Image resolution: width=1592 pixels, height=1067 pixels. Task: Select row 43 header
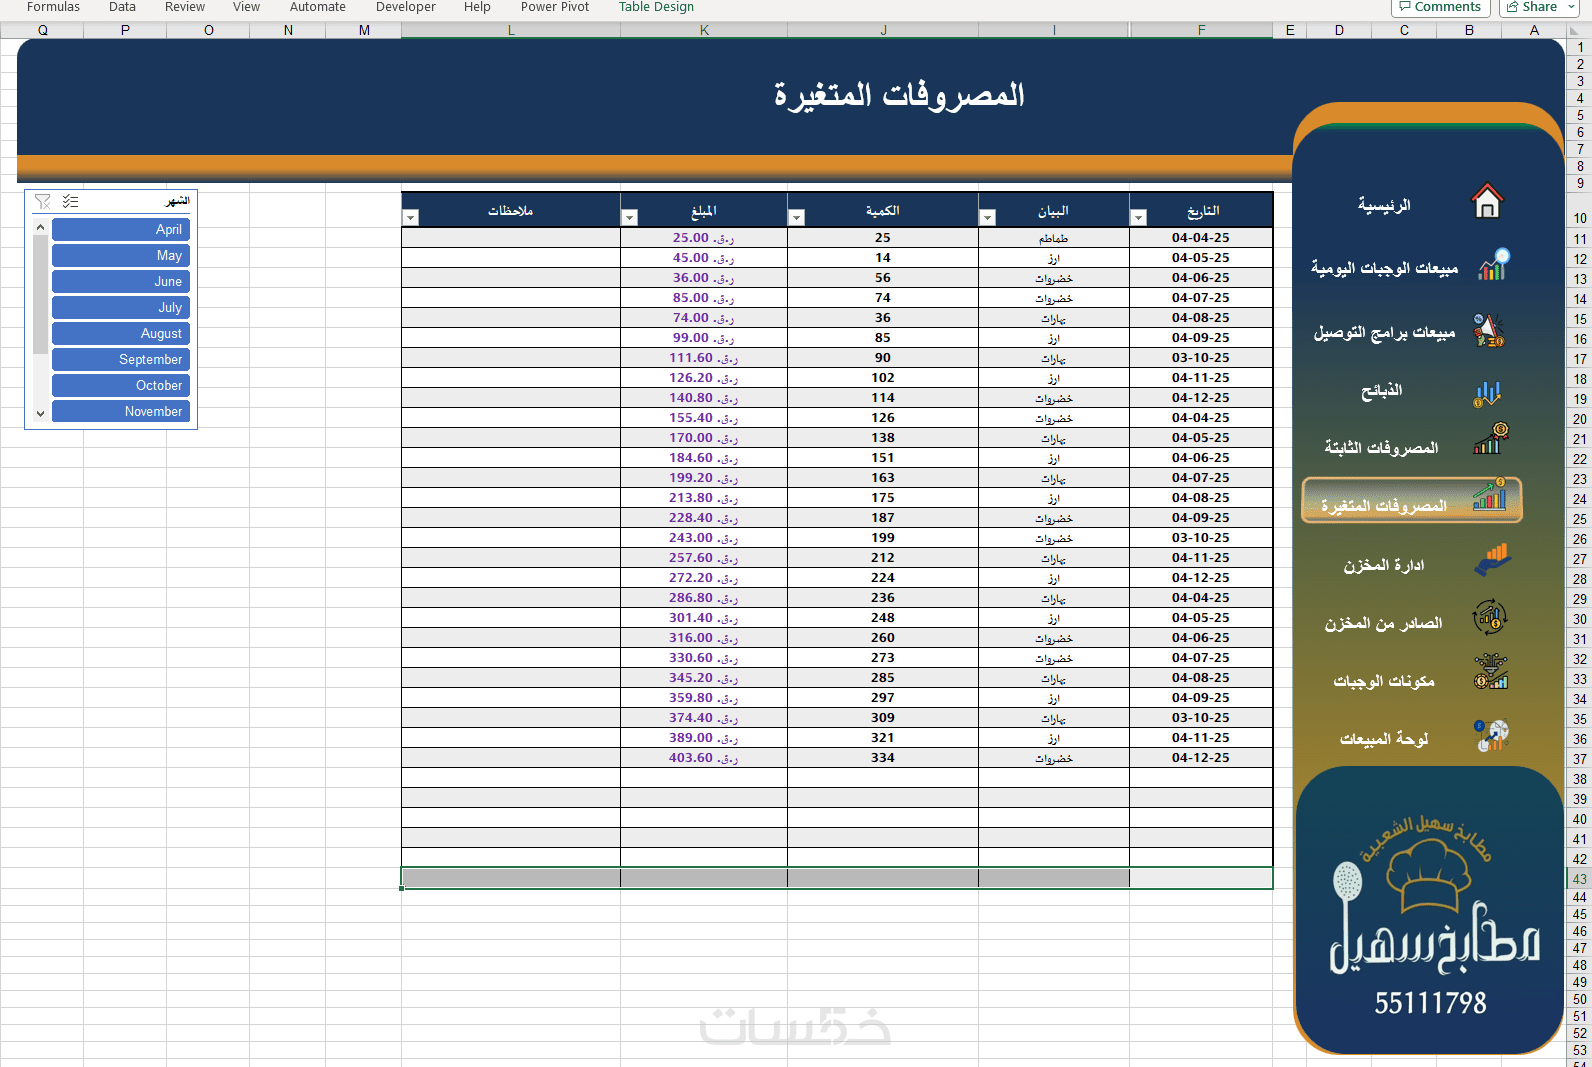coord(1579,879)
